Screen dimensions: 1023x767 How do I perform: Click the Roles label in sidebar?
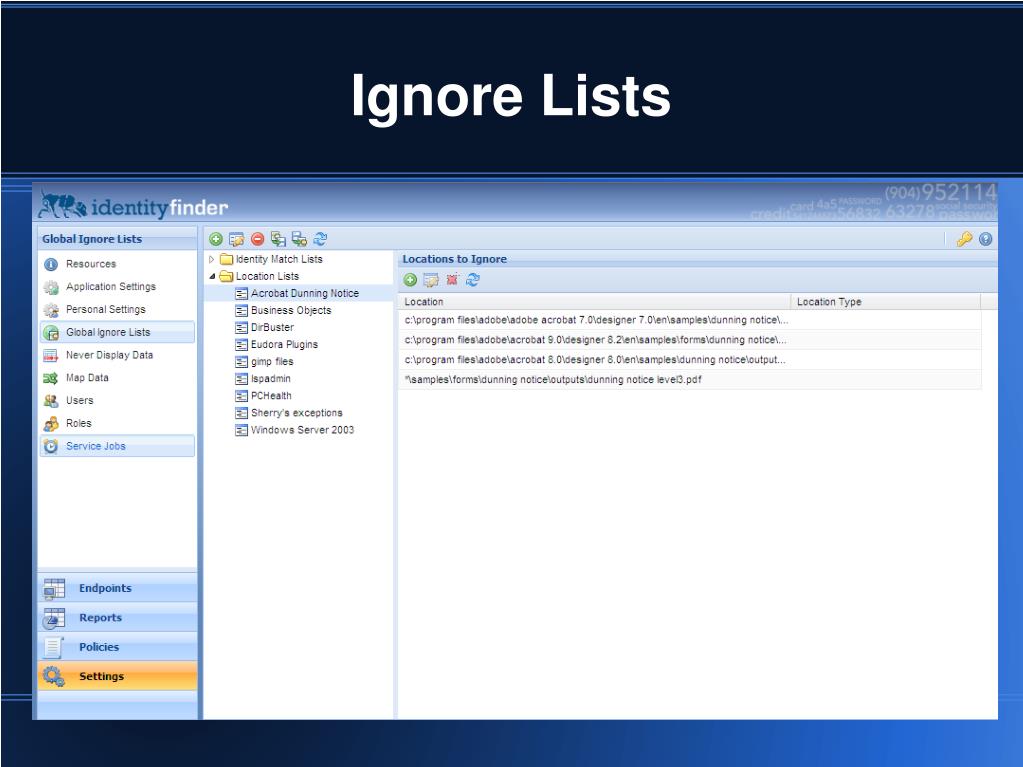pyautogui.click(x=79, y=423)
